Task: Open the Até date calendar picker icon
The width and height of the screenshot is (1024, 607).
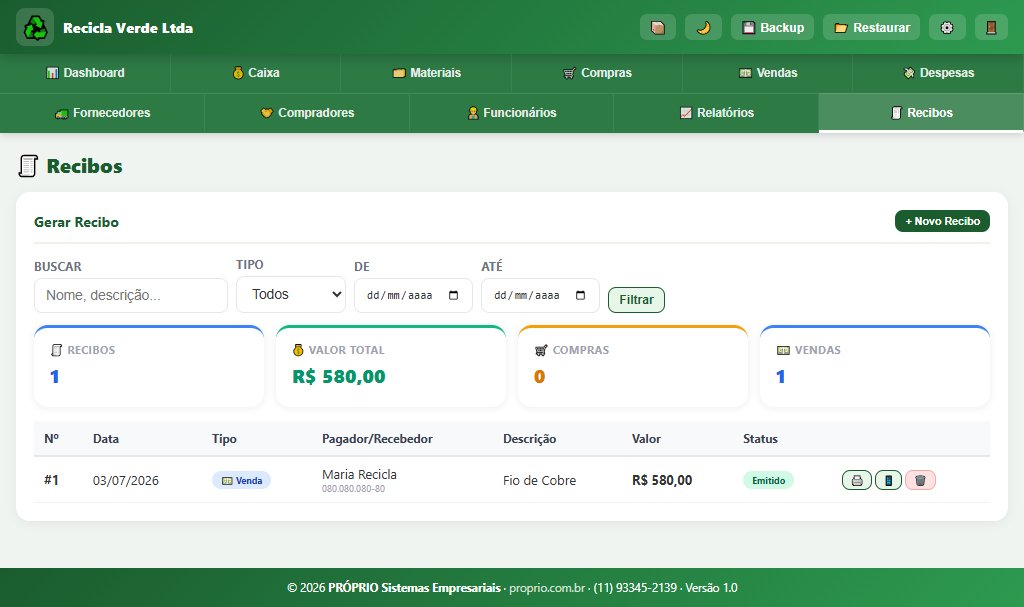Action: 581,295
